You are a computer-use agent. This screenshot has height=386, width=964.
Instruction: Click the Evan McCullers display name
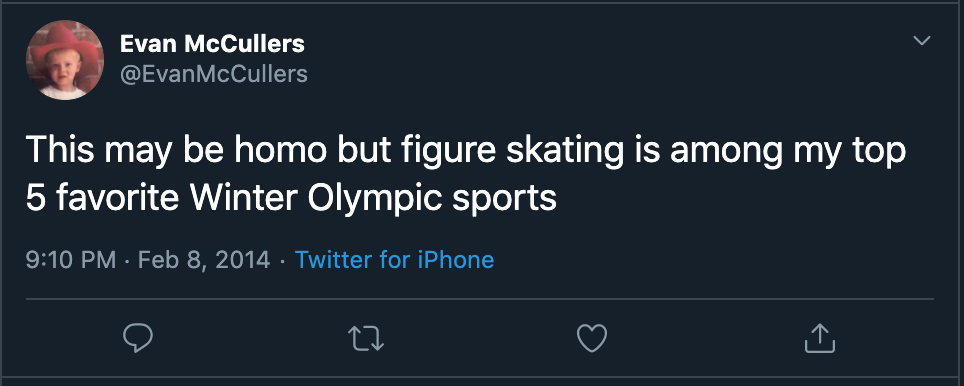[x=212, y=44]
